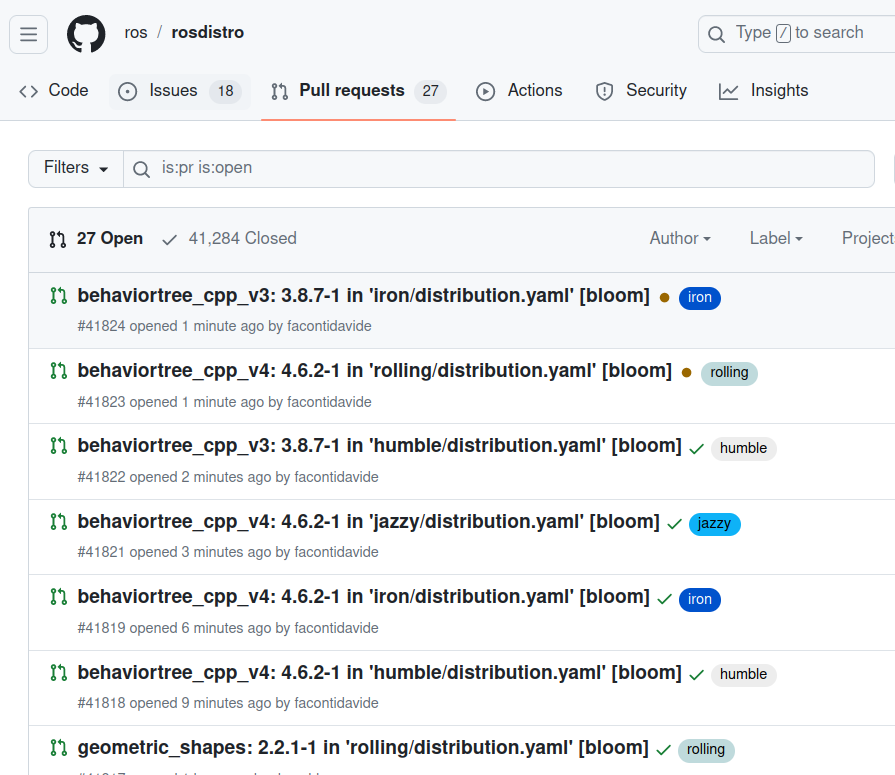Click PR icon for #41822 humble row
This screenshot has width=895, height=775.
point(58,446)
